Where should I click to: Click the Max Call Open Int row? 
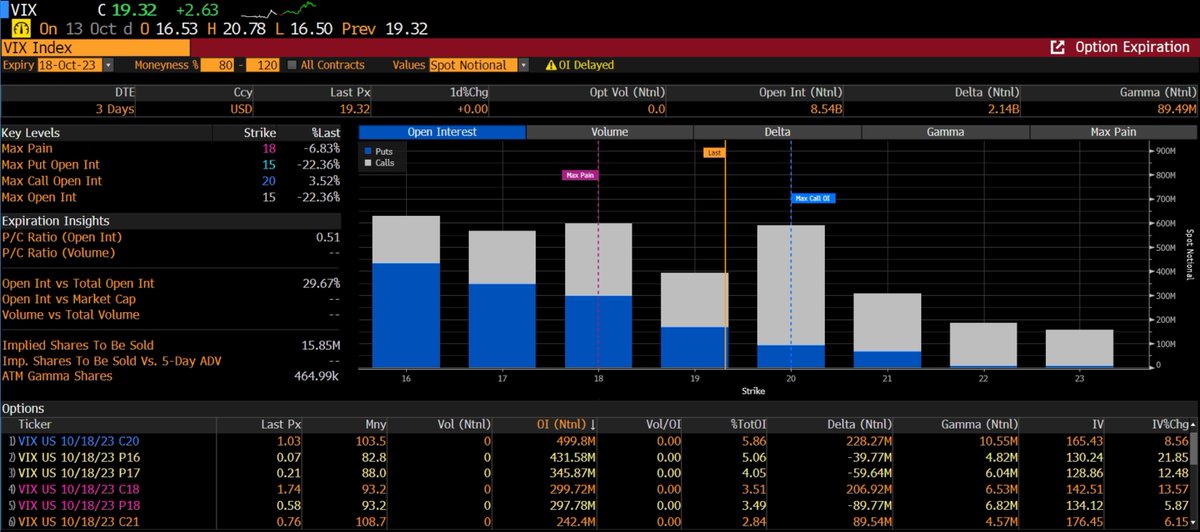click(x=171, y=180)
